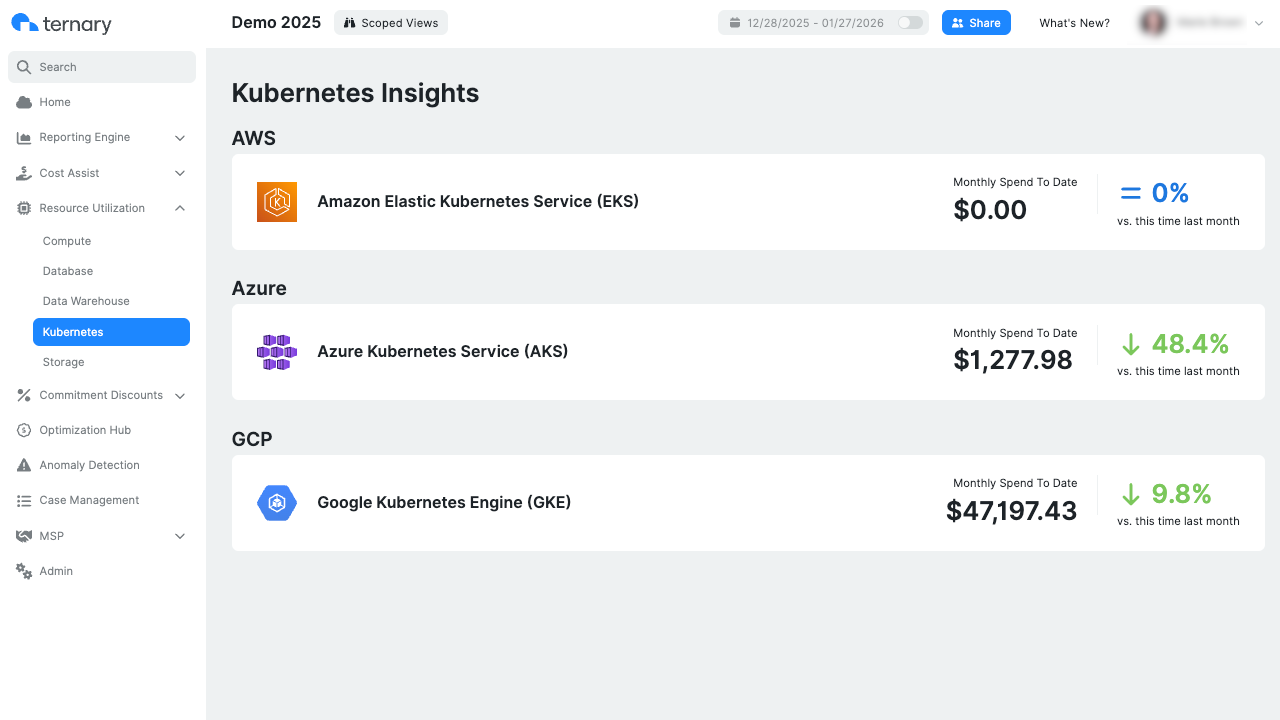Expand the Reporting Engine section
Viewport: 1280px width, 720px height.
point(180,137)
